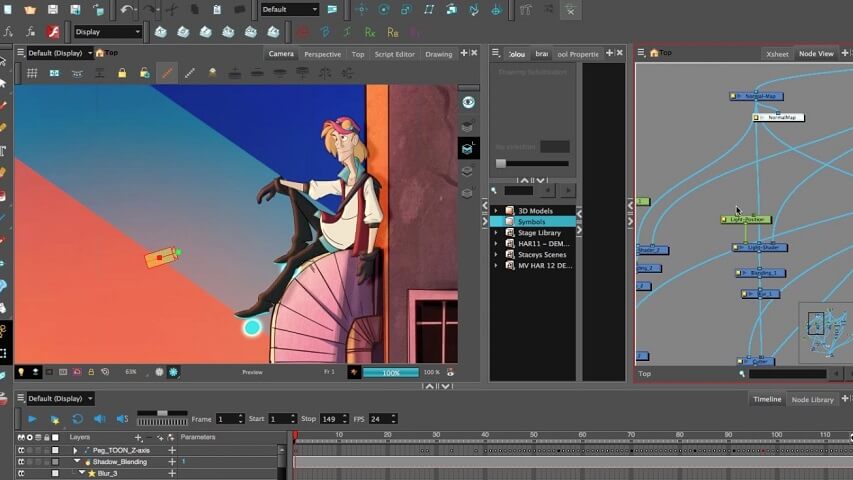The image size is (853, 480).
Task: Click the sound playback speaker icon
Action: [100, 419]
